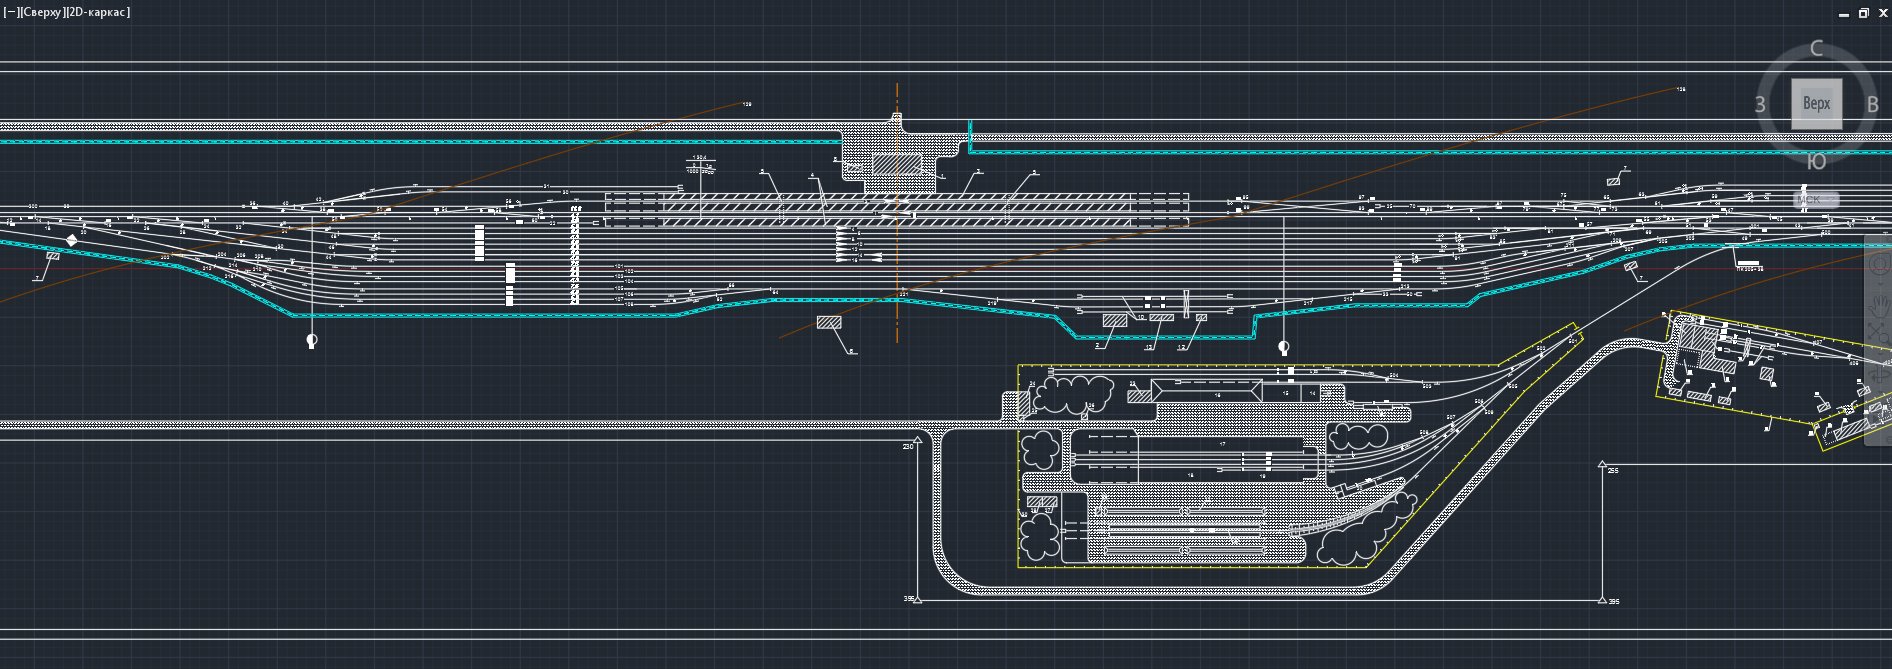Minimize the drawing viewport window
Viewport: 1892px width, 669px height.
(x=1844, y=13)
